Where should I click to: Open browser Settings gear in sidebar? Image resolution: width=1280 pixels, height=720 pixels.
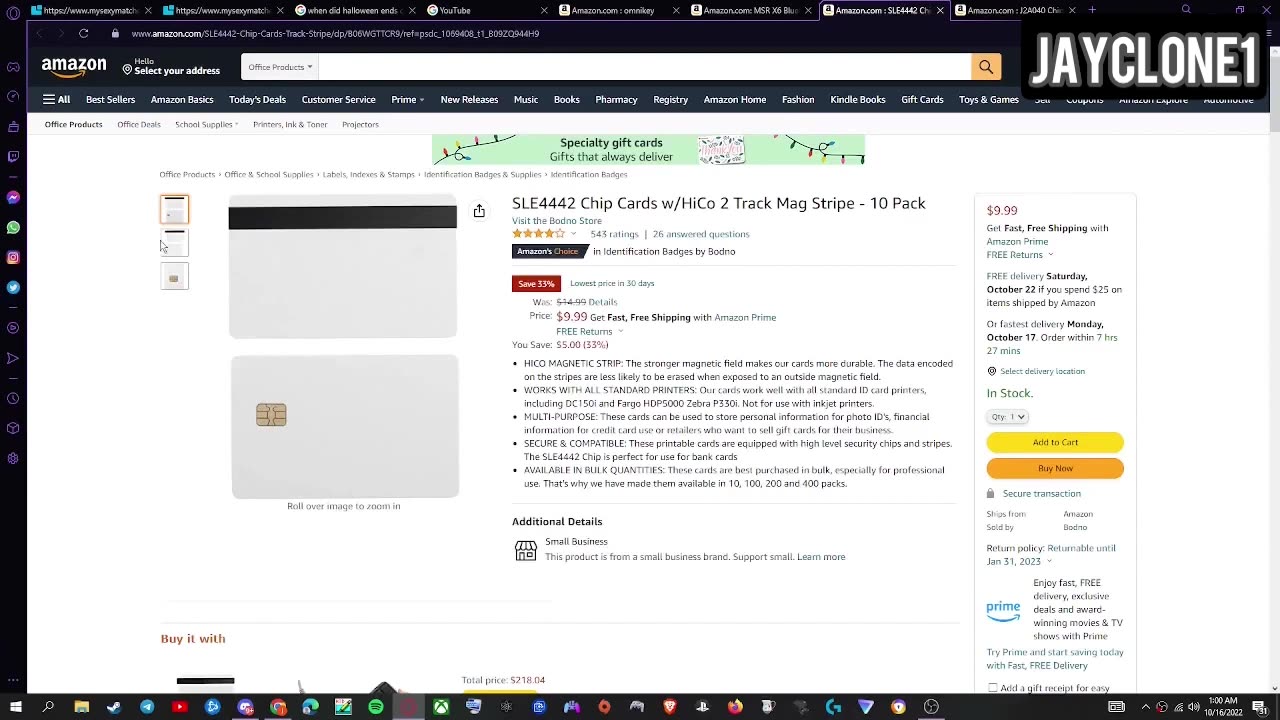click(13, 458)
